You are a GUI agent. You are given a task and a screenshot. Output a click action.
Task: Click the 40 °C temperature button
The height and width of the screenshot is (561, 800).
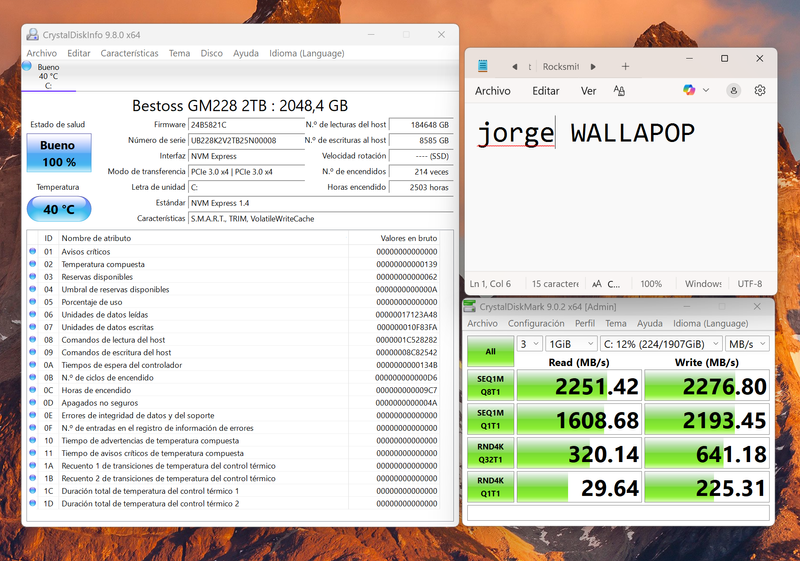(x=59, y=209)
